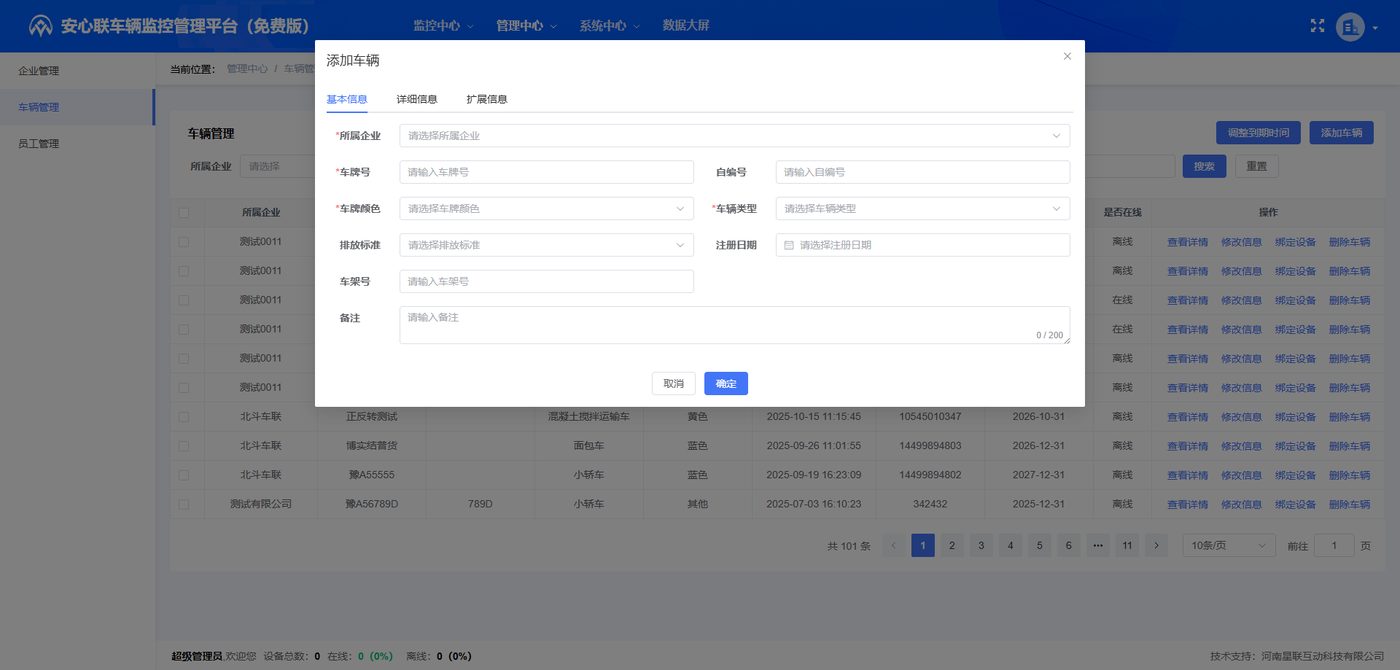Screen dimensions: 1400x670
Task: Click 删除车辆 for the 豫A56789D row
Action: click(x=1350, y=505)
